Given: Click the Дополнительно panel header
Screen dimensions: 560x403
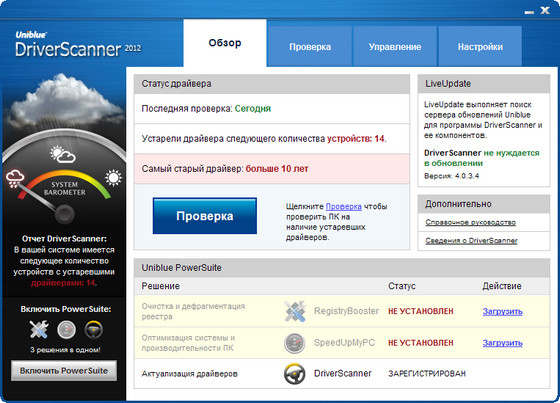Looking at the screenshot, I should [484, 204].
